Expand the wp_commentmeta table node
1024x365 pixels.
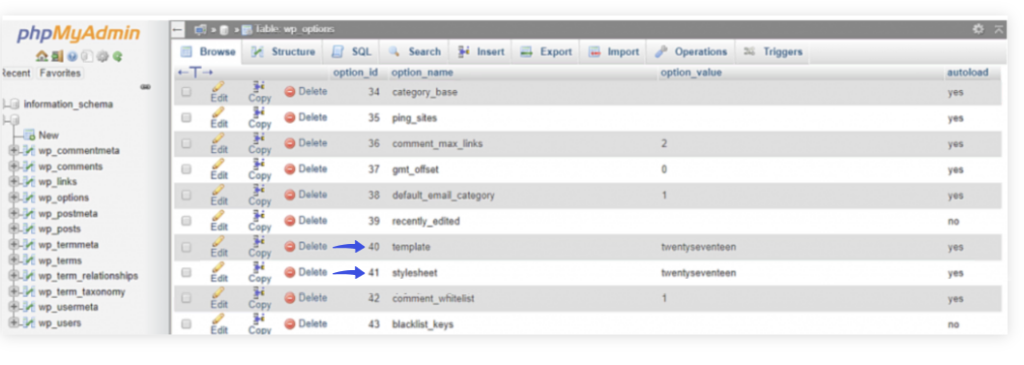click(14, 151)
